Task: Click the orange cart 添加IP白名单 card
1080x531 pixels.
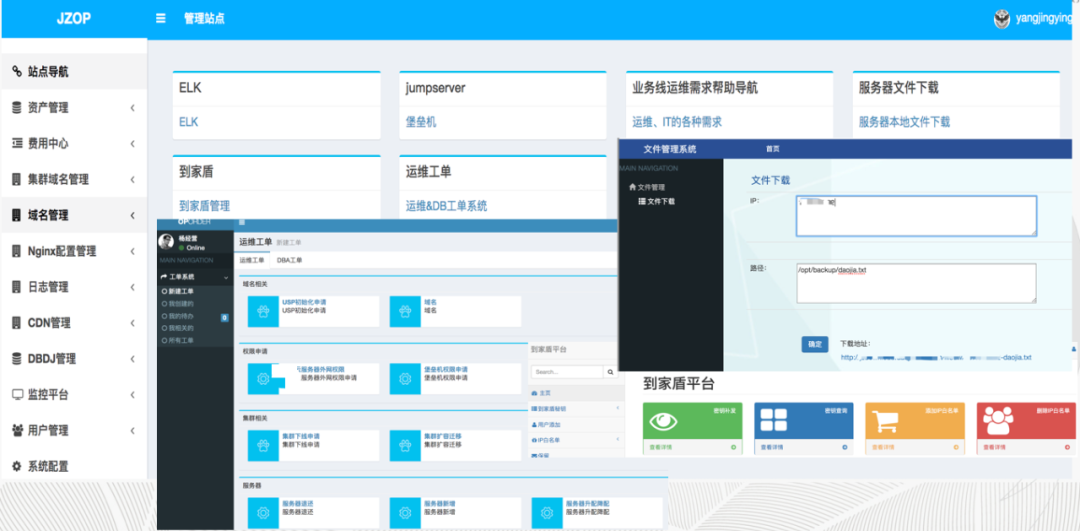Action: tap(915, 428)
